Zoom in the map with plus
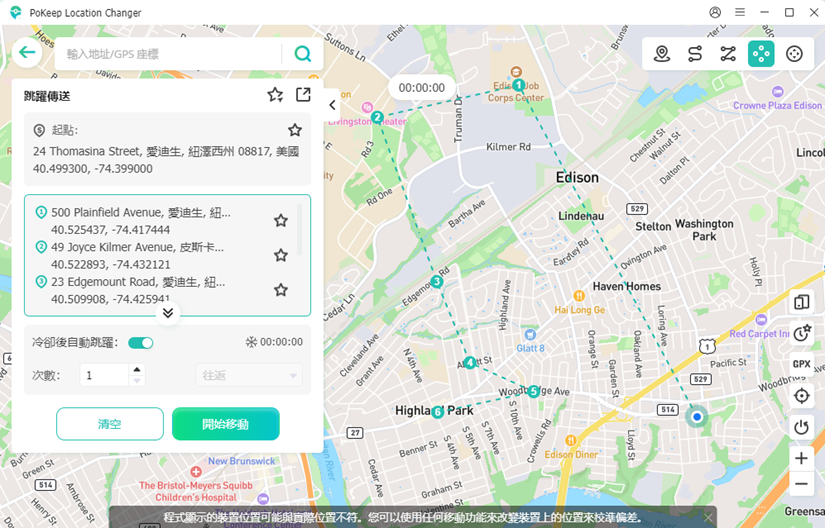The image size is (825, 528). tap(801, 458)
